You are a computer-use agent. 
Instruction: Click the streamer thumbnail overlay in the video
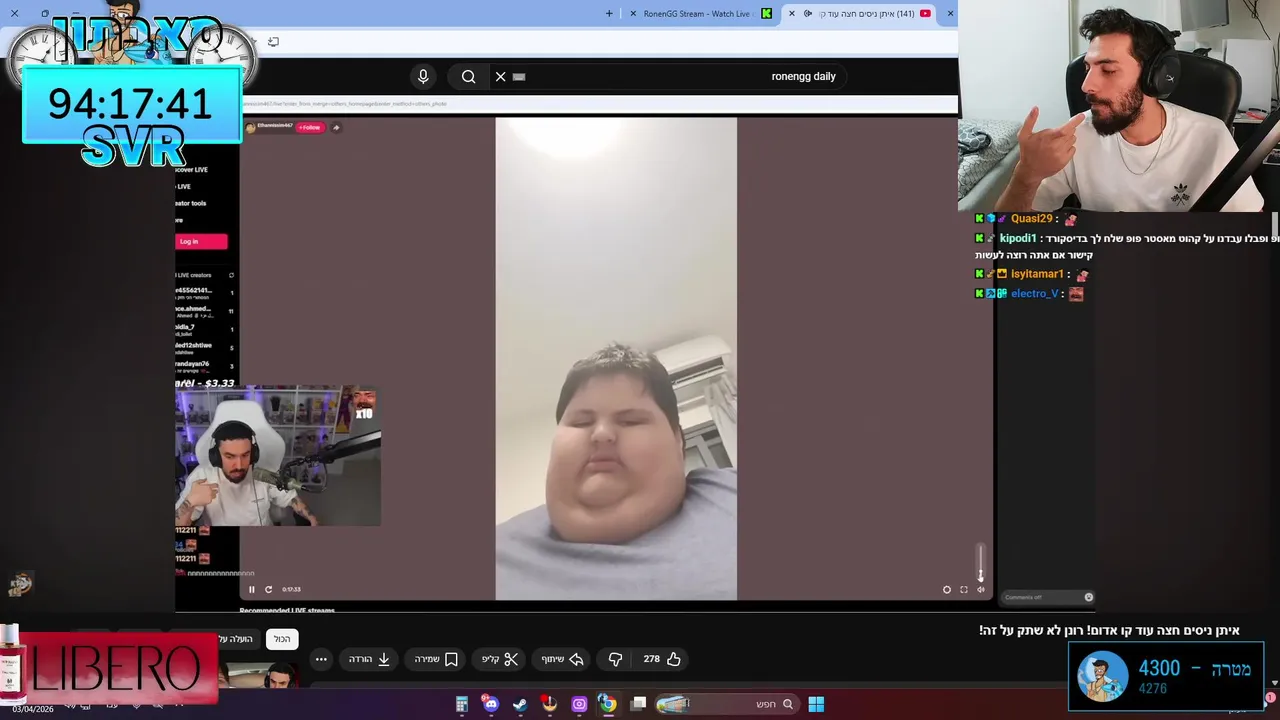coord(278,456)
